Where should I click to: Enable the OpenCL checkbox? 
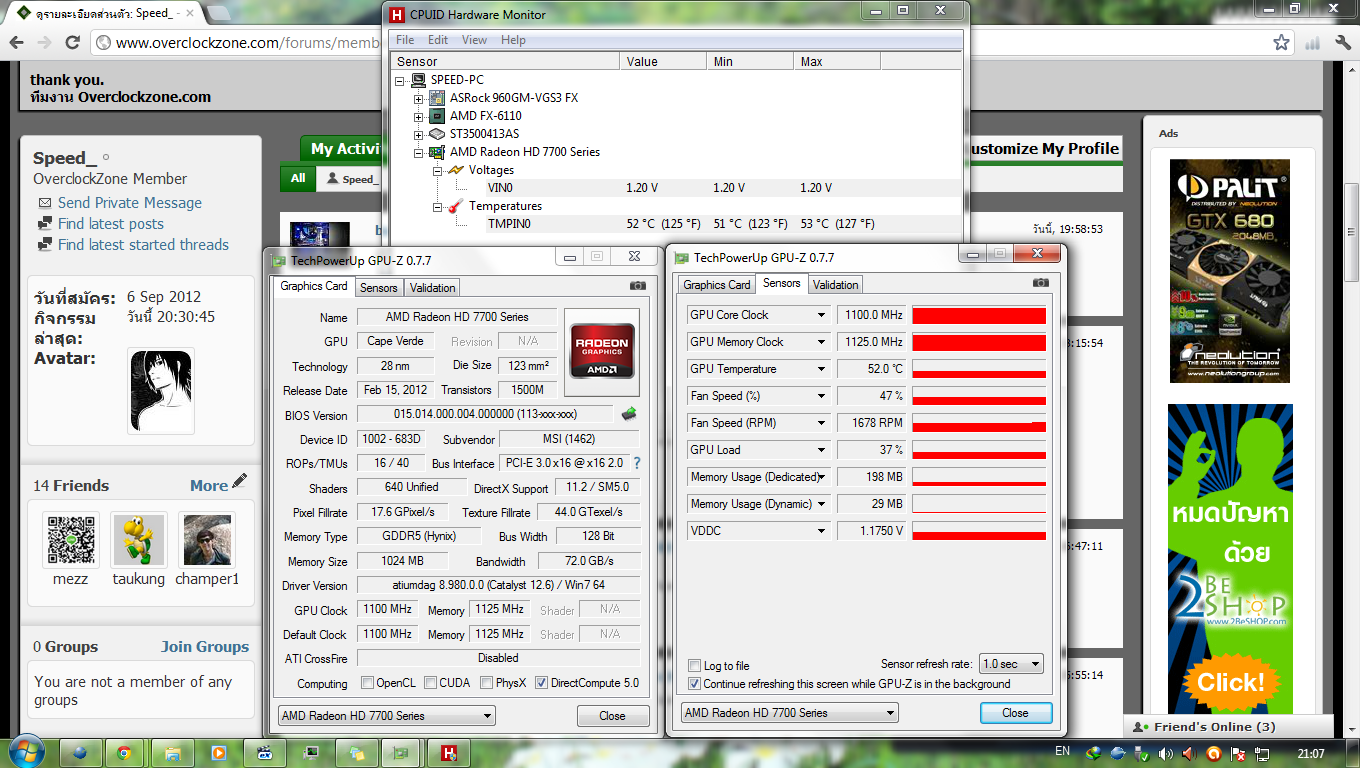368,684
